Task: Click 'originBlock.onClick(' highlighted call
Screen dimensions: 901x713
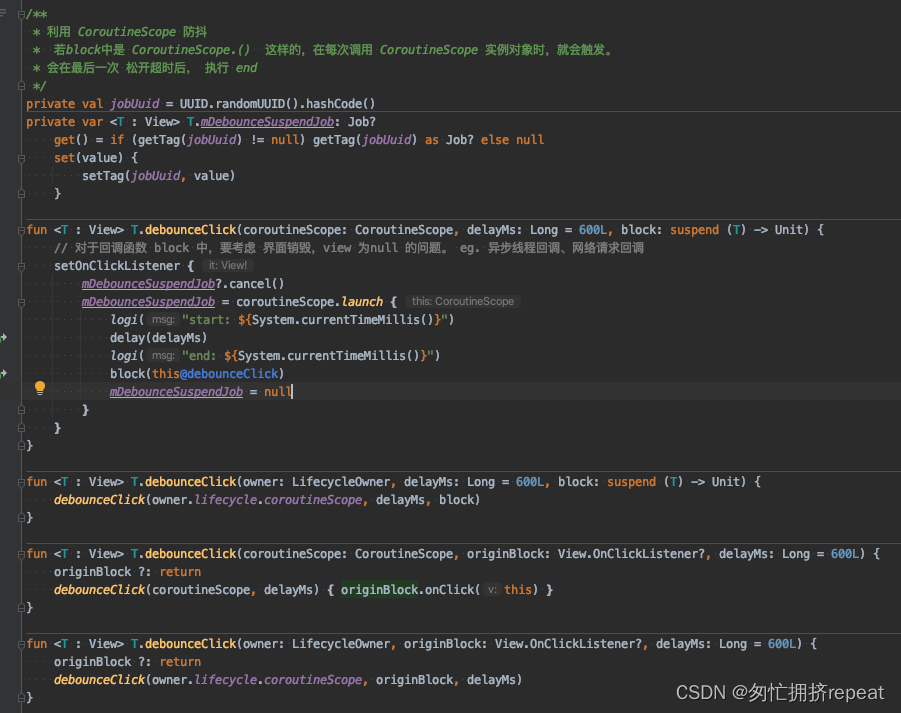Action: (x=410, y=589)
